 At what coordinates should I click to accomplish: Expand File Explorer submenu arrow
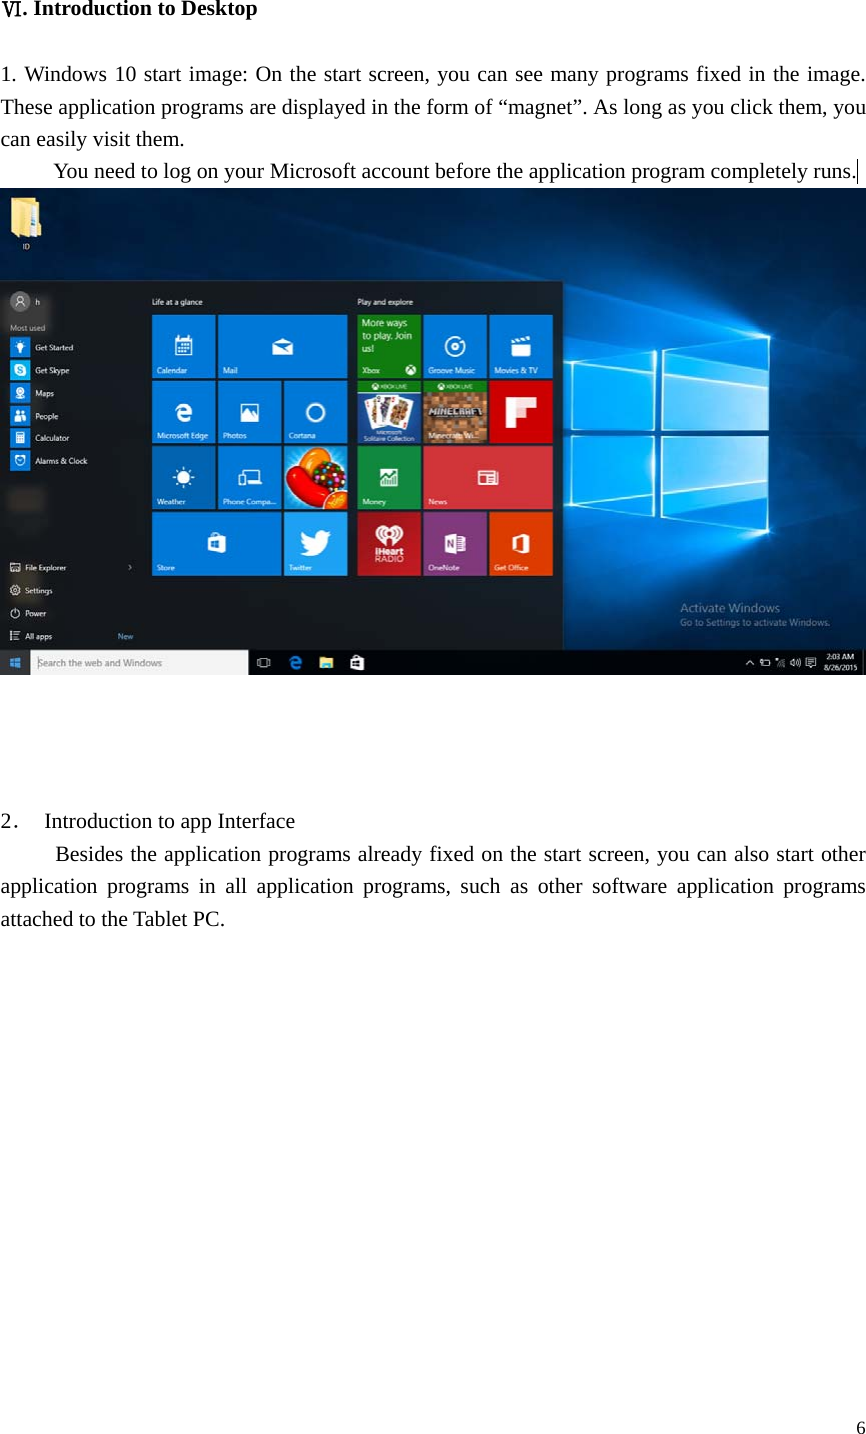tap(130, 566)
